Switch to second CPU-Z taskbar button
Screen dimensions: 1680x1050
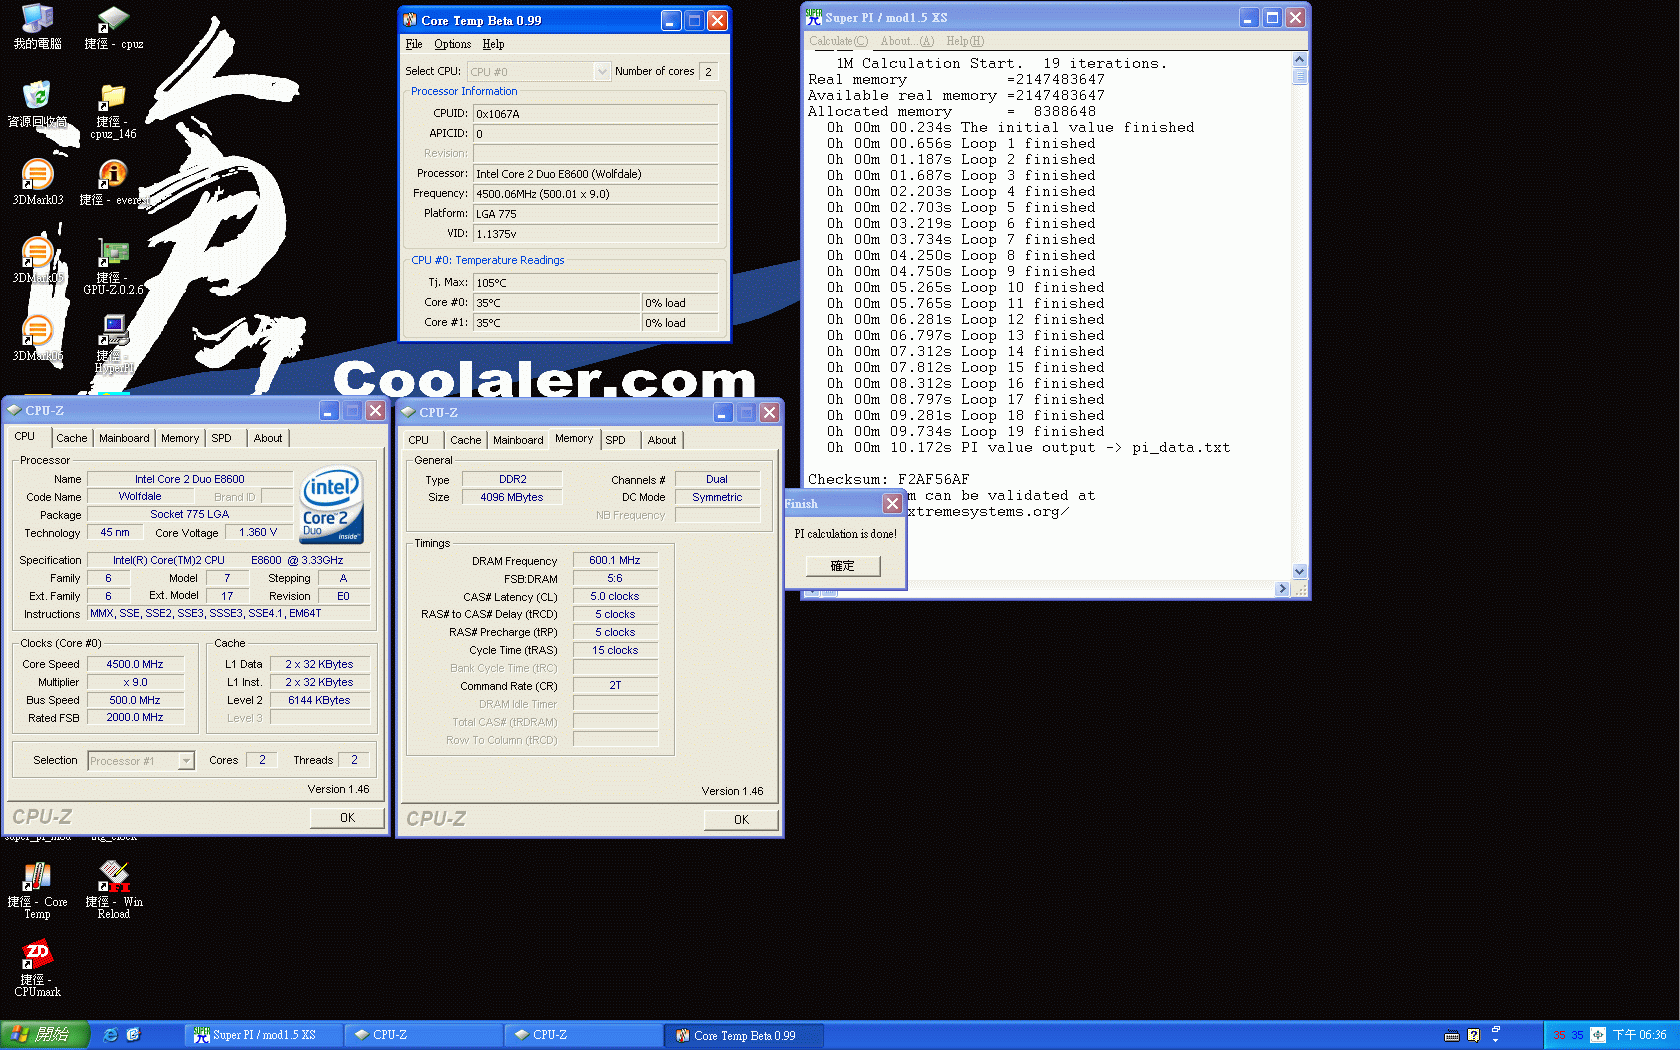coord(584,1035)
